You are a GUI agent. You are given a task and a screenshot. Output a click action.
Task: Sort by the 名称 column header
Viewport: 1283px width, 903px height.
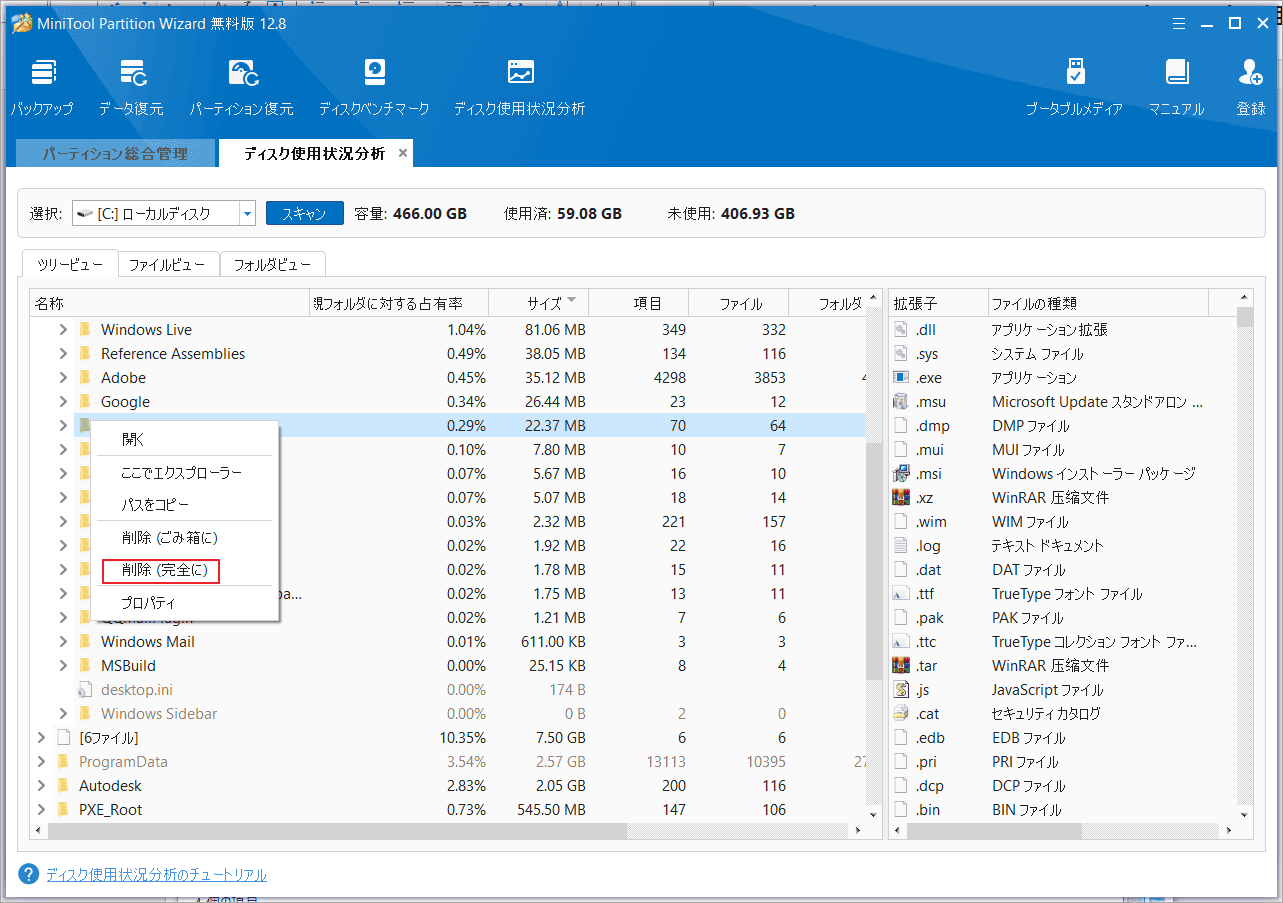point(170,303)
